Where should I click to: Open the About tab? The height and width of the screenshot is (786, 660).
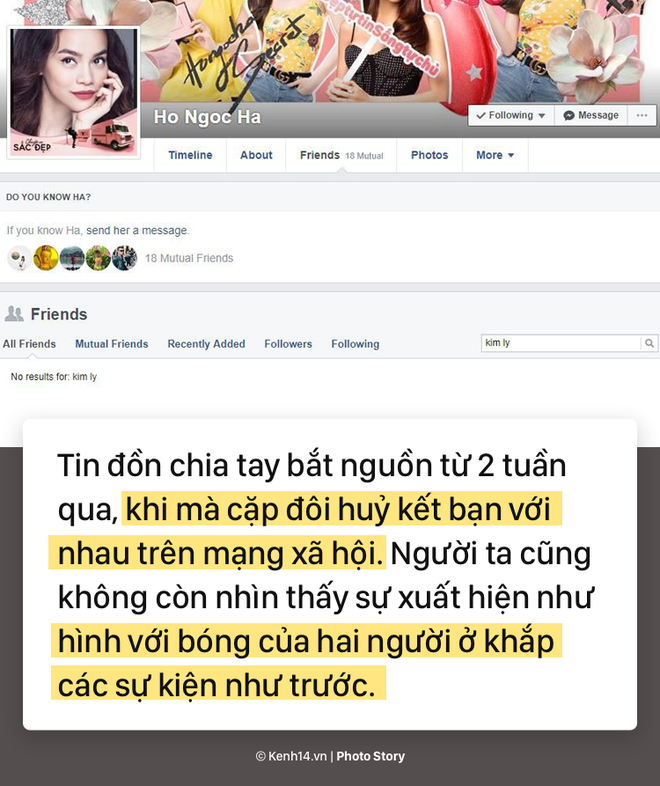pos(256,155)
